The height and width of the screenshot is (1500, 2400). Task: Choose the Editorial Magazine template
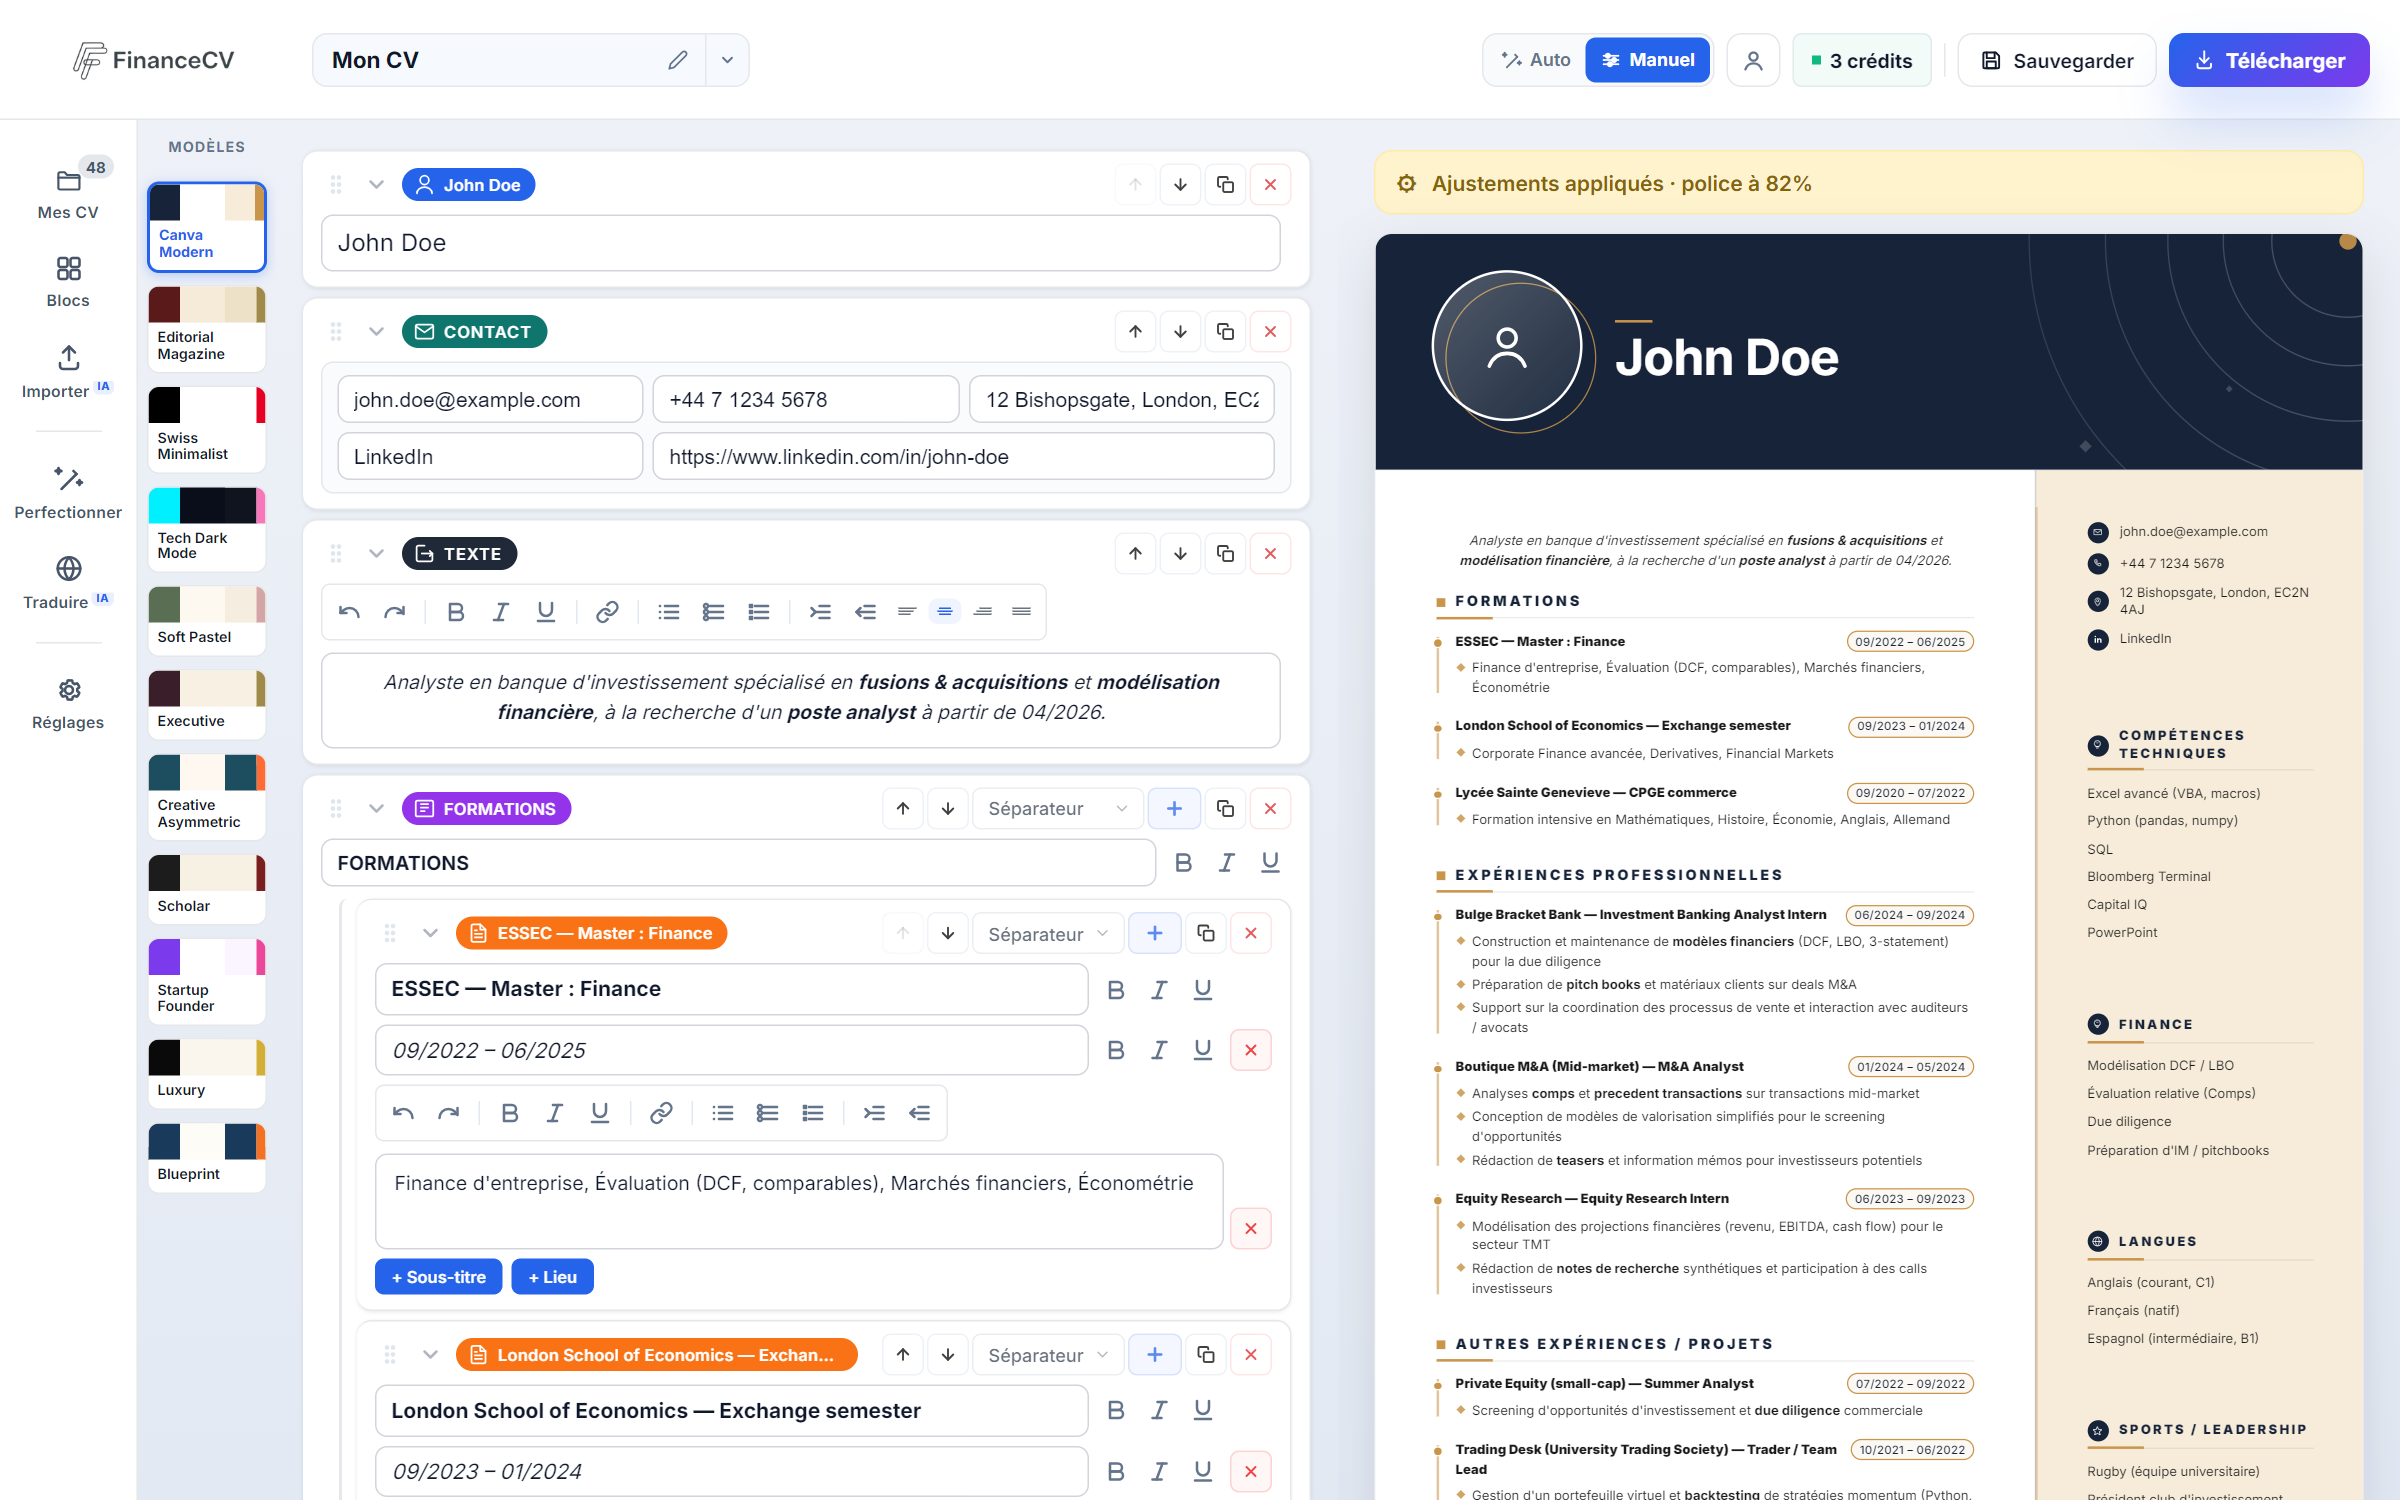point(207,328)
